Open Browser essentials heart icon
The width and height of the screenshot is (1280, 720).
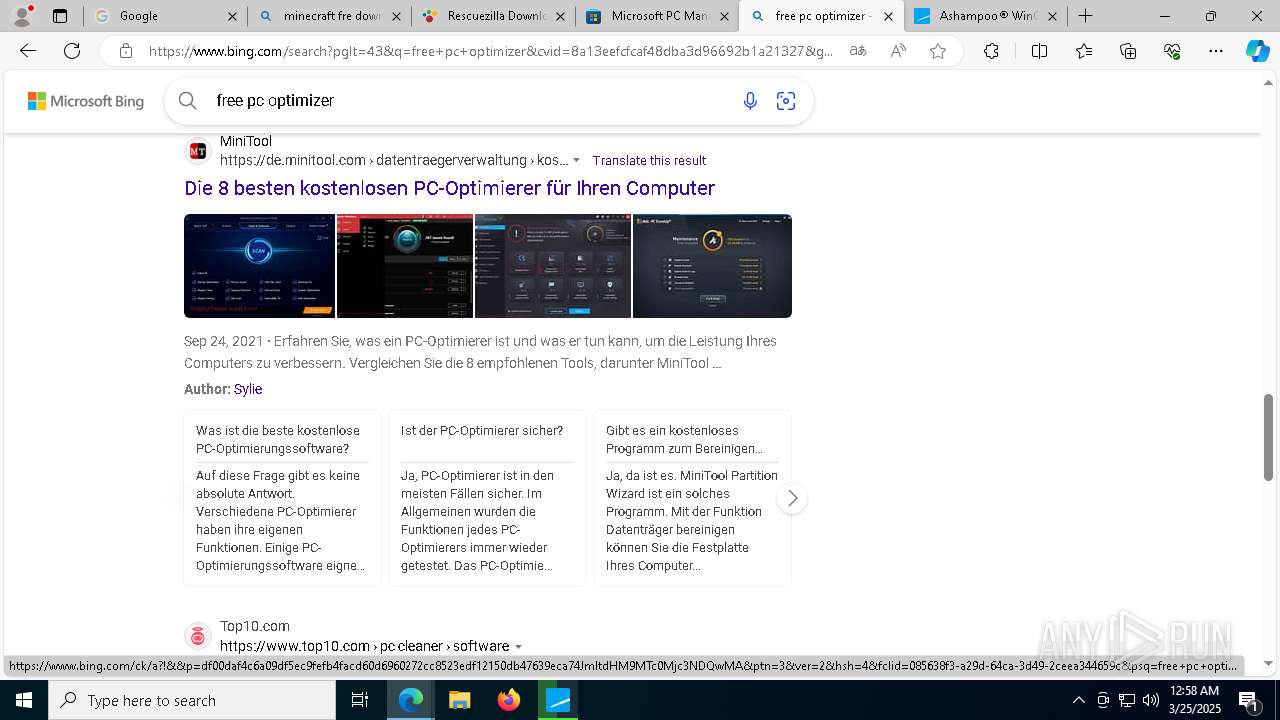coord(1172,51)
